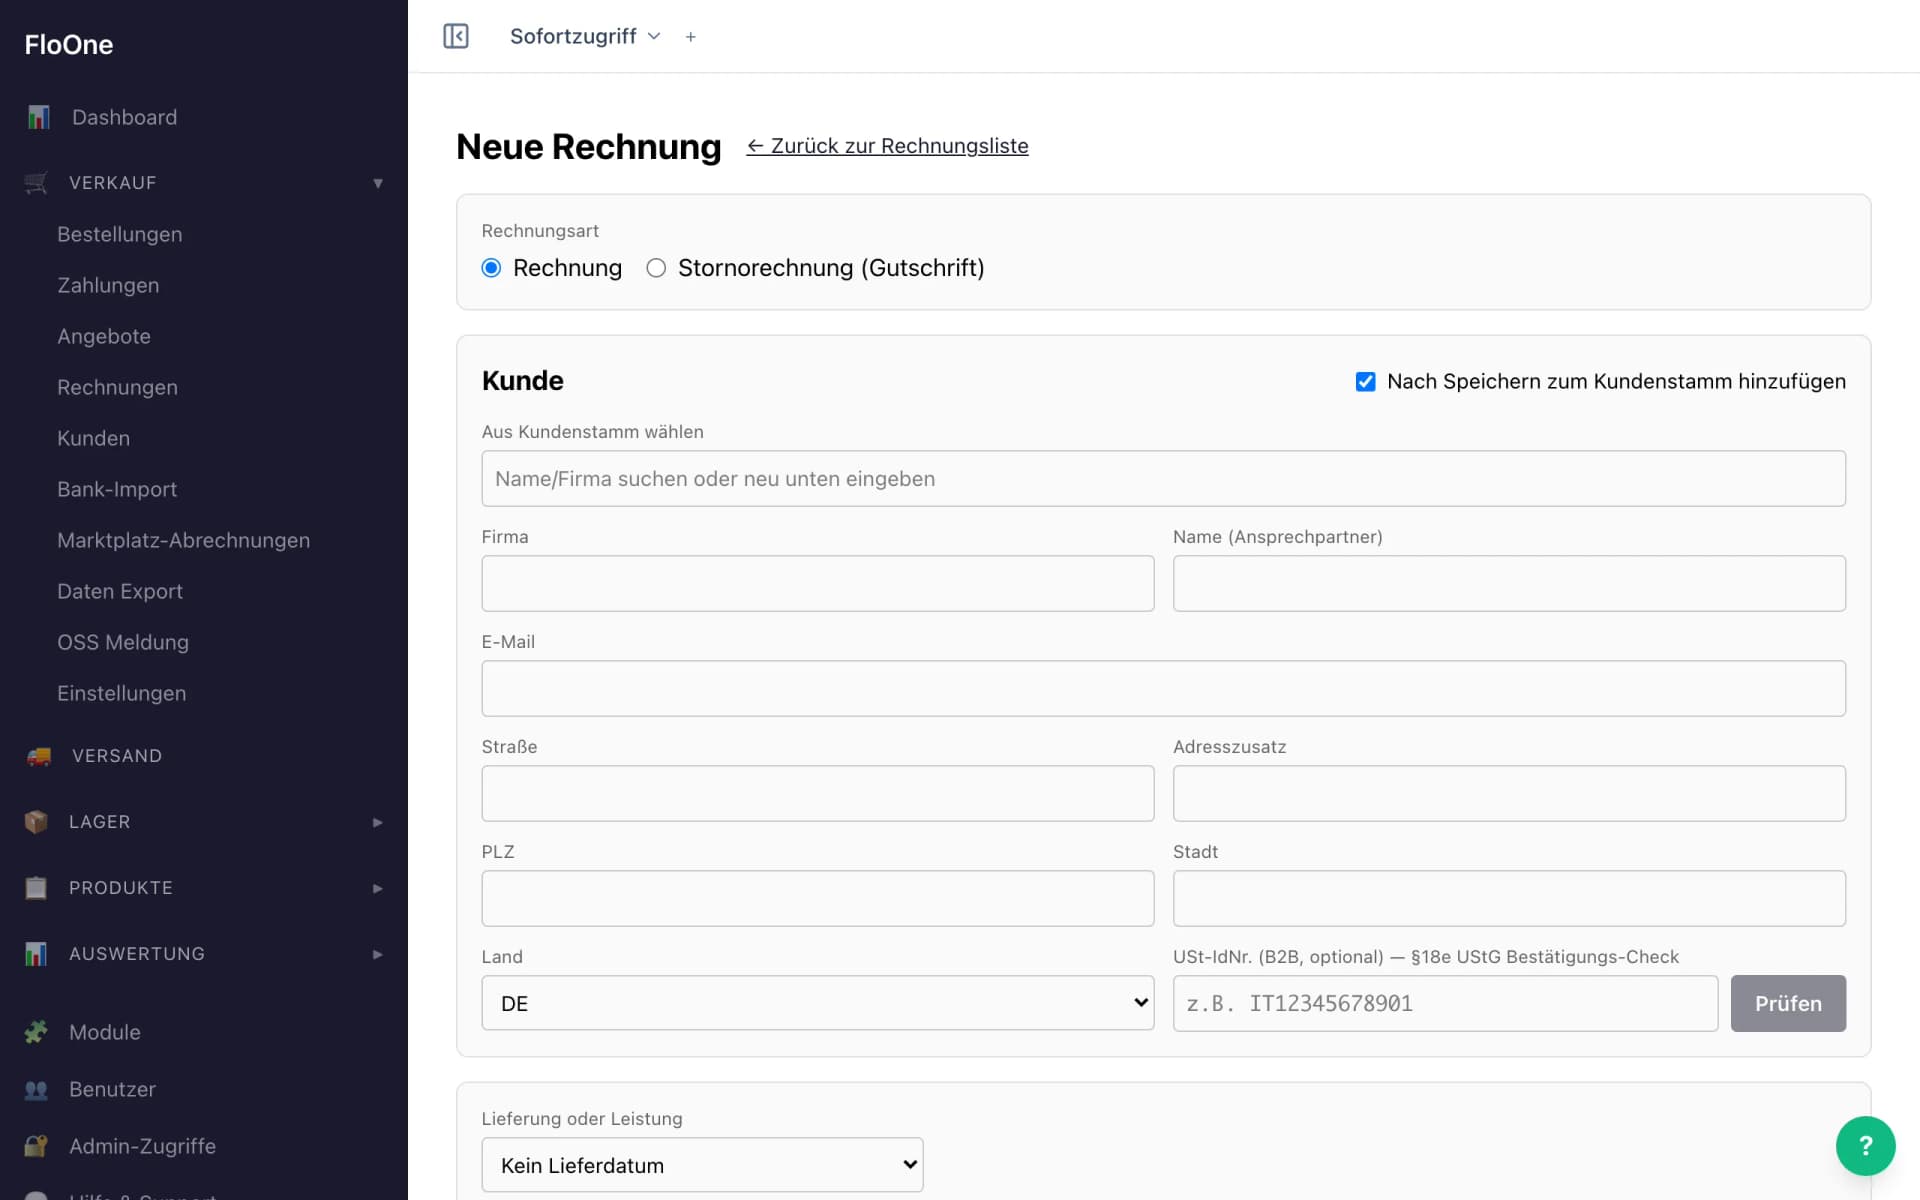Open Einstellungen in the sidebar

click(x=121, y=693)
